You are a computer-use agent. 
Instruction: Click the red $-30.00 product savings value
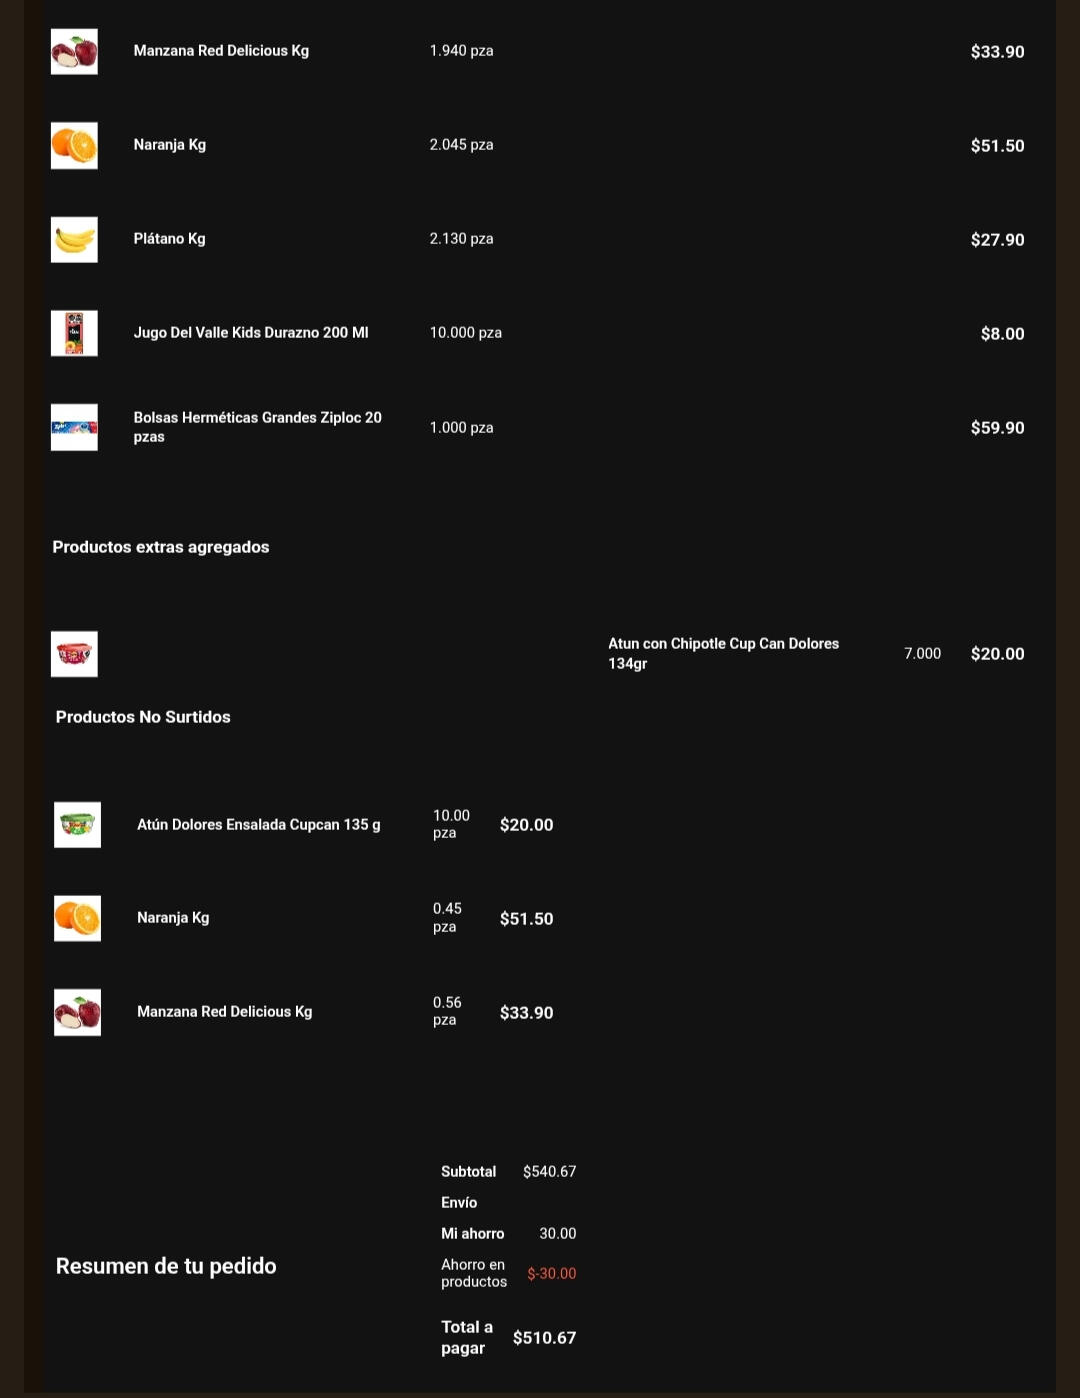(x=551, y=1274)
